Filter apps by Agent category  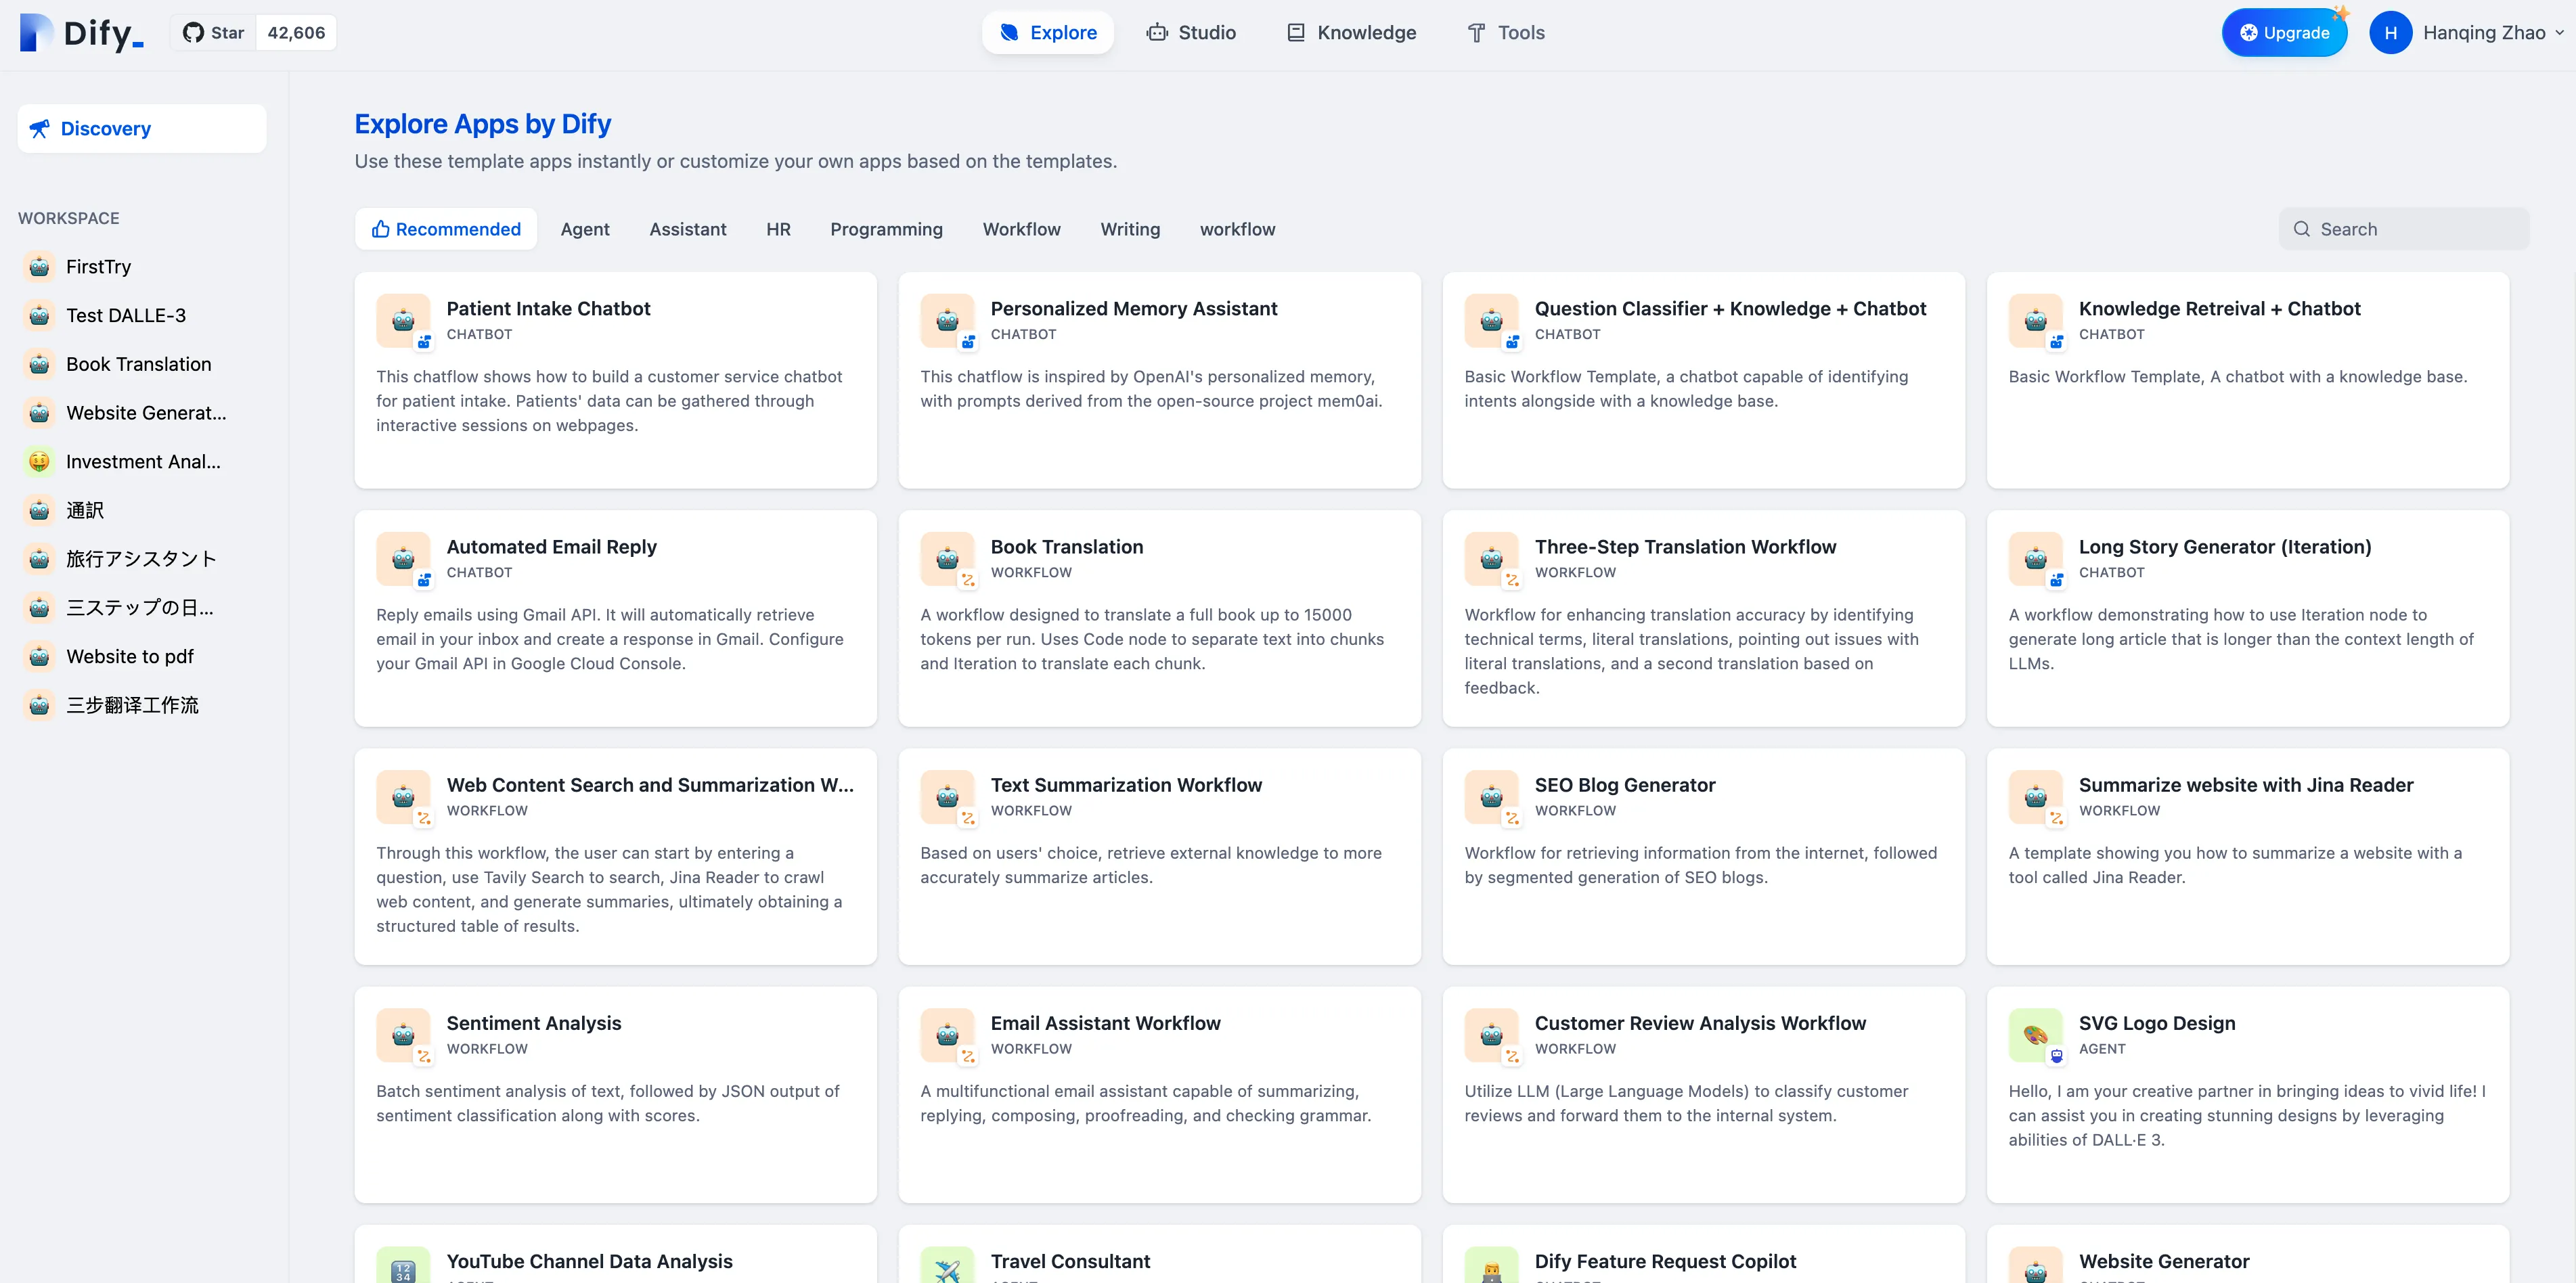pos(585,229)
